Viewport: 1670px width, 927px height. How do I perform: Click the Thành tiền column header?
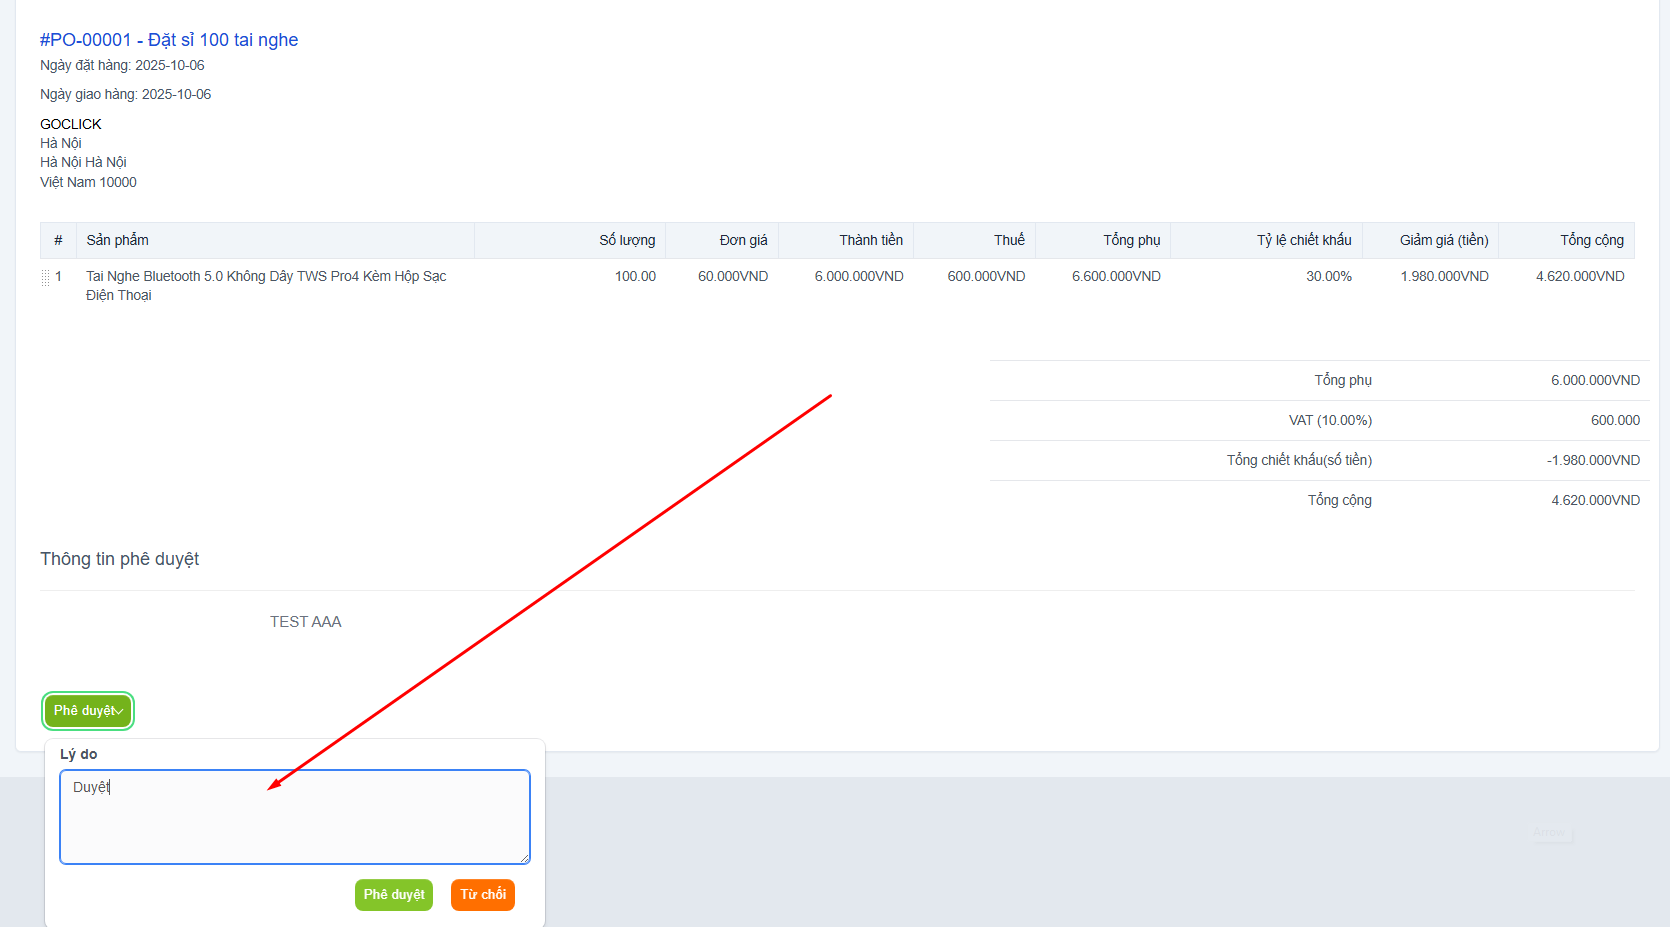pos(870,240)
